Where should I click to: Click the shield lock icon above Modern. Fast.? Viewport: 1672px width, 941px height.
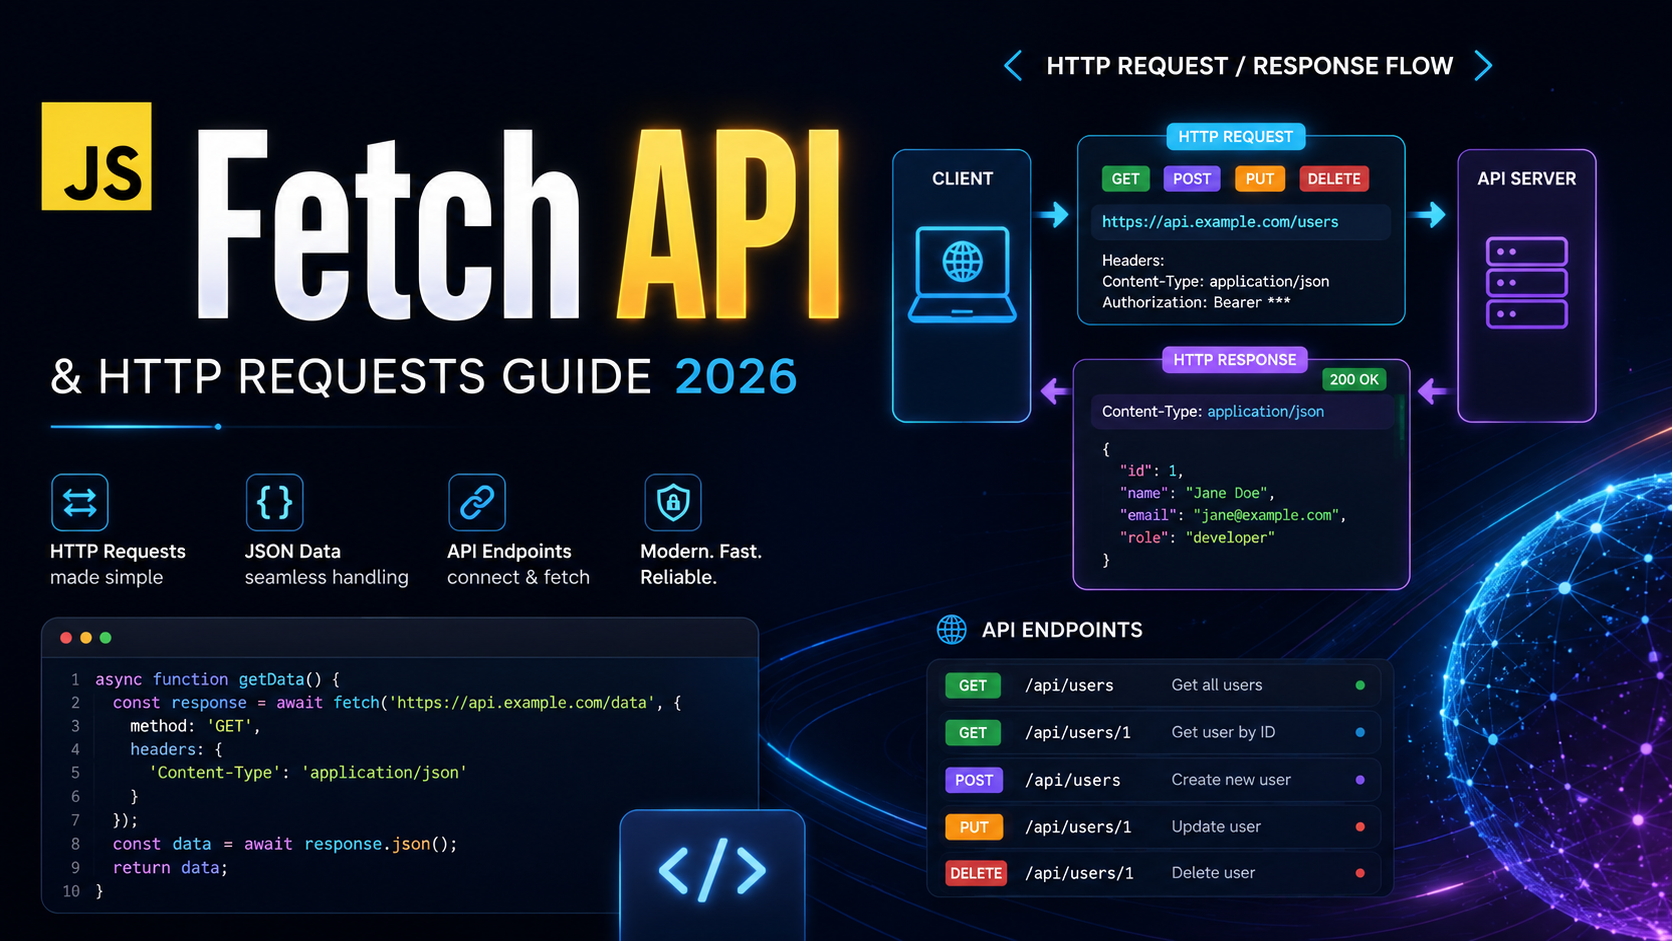click(673, 502)
